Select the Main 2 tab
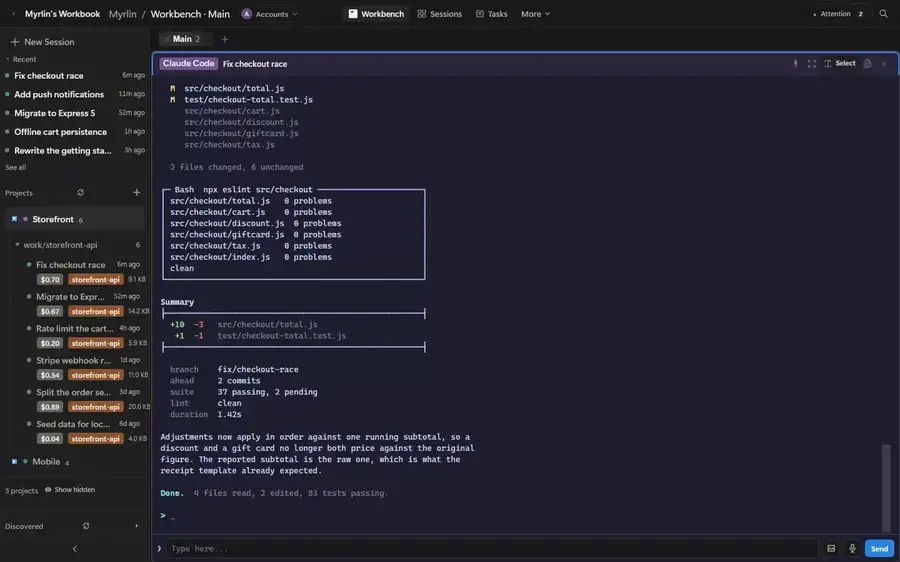 [185, 39]
